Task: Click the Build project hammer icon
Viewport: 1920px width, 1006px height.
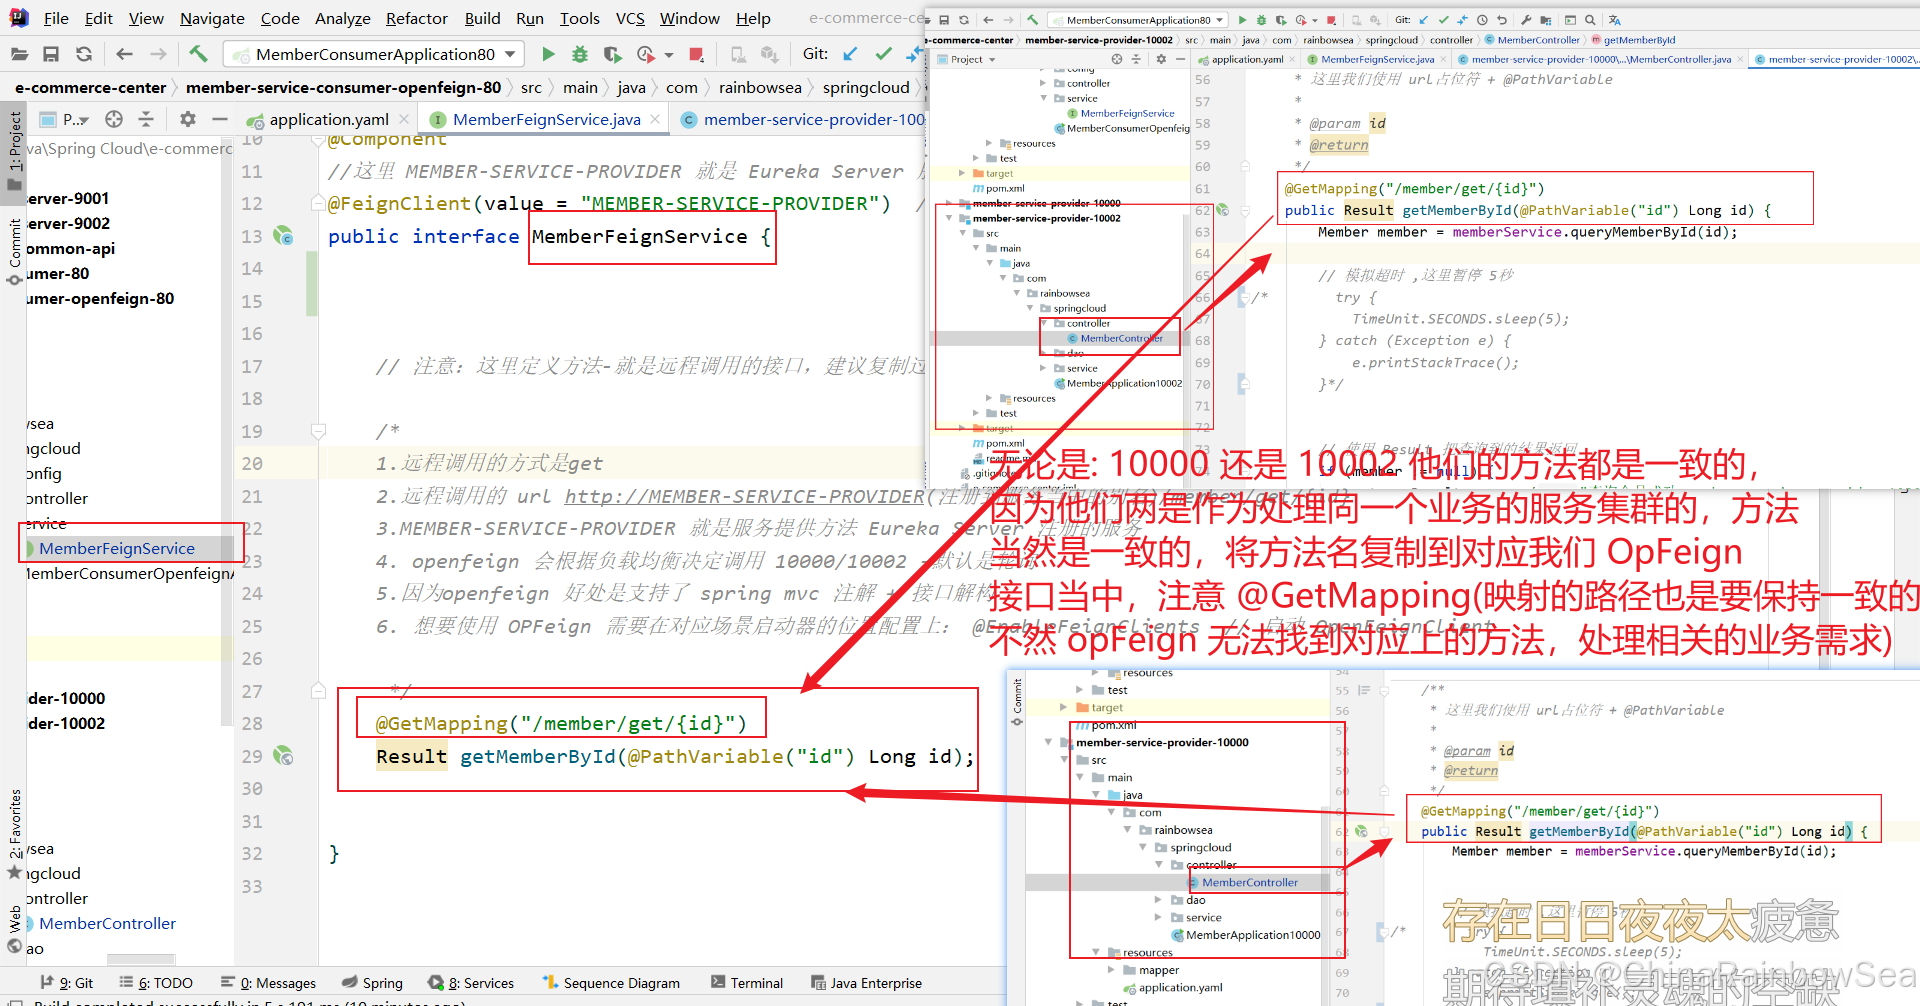Action: pos(198,54)
